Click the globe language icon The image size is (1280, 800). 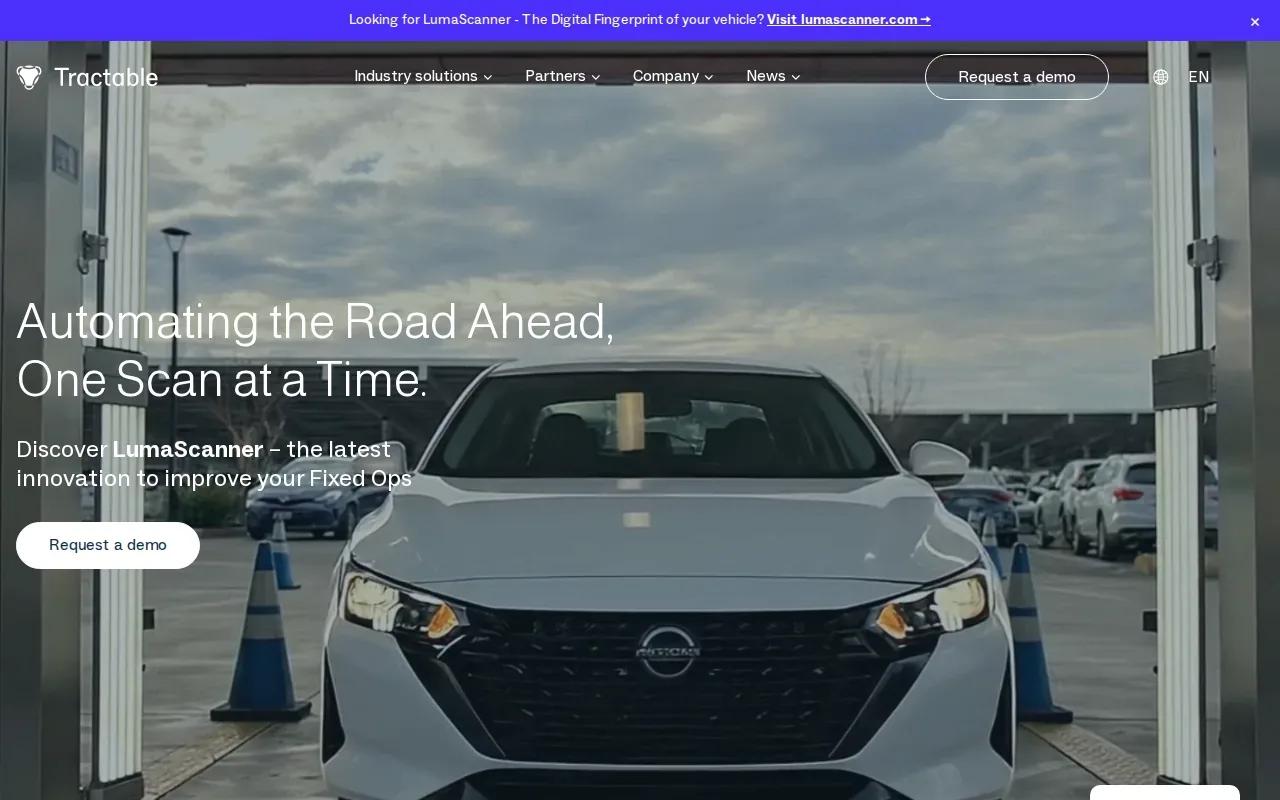coord(1160,77)
